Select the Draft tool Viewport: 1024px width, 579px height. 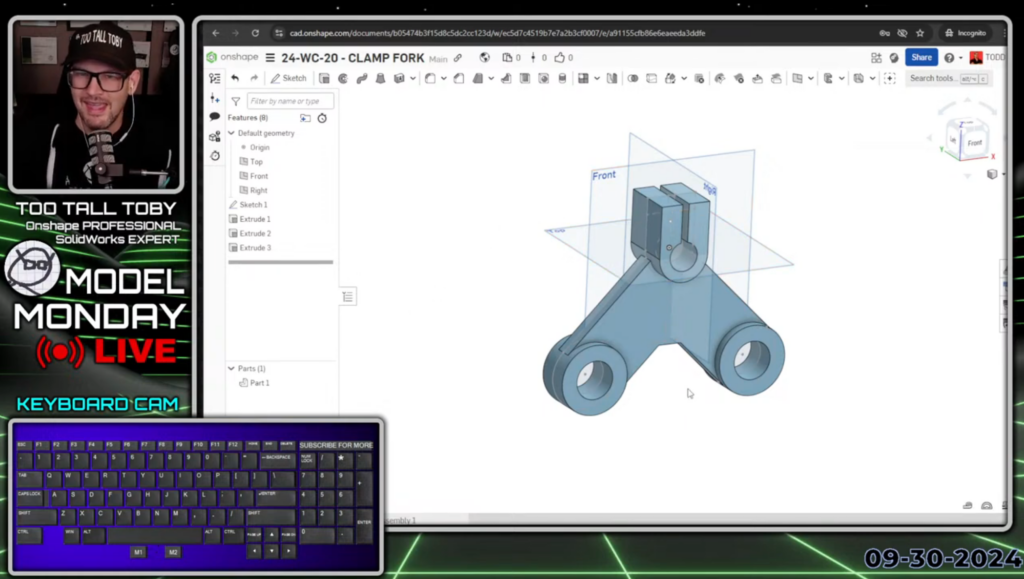(x=477, y=78)
